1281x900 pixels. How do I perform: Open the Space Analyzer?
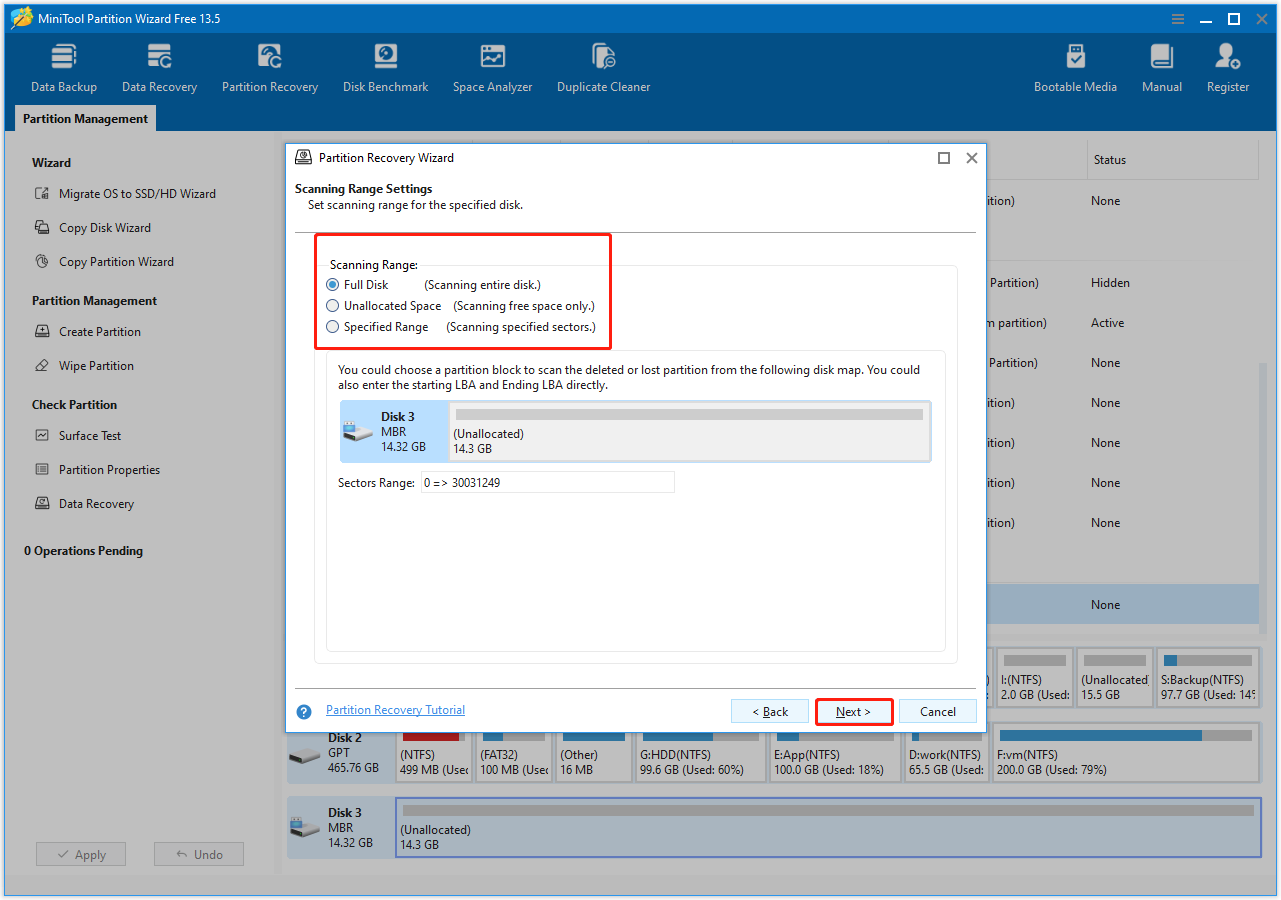(x=492, y=66)
